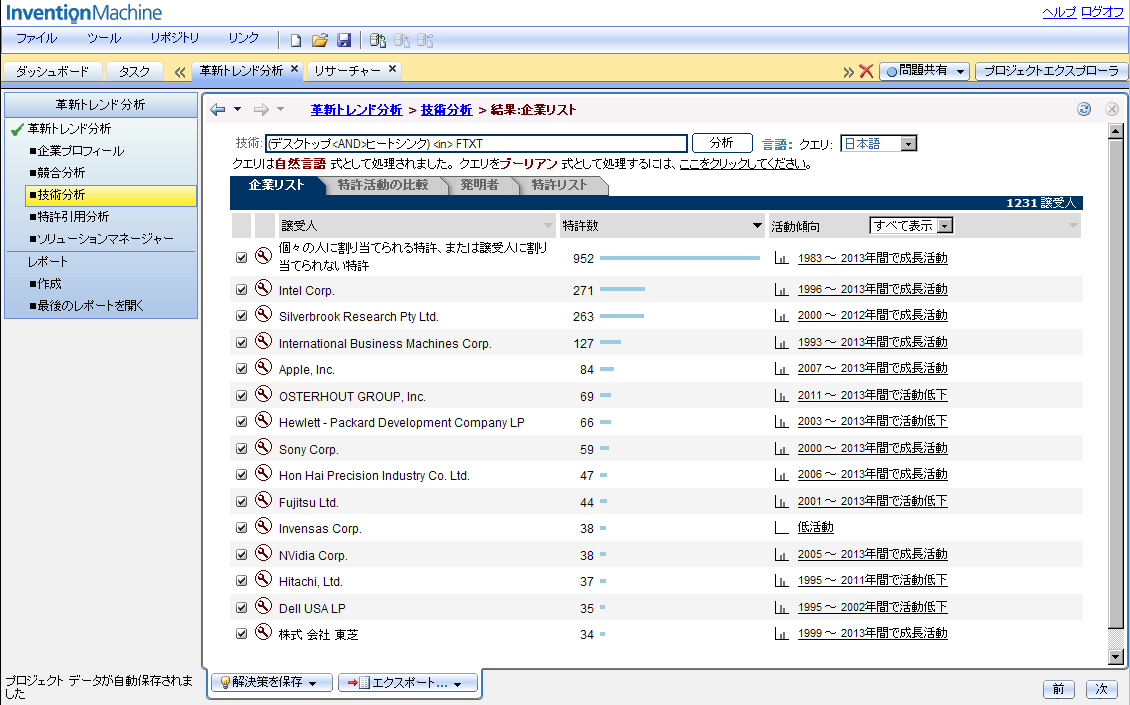1130x705 pixels.
Task: Click the first database toolbar icon
Action: tap(378, 40)
